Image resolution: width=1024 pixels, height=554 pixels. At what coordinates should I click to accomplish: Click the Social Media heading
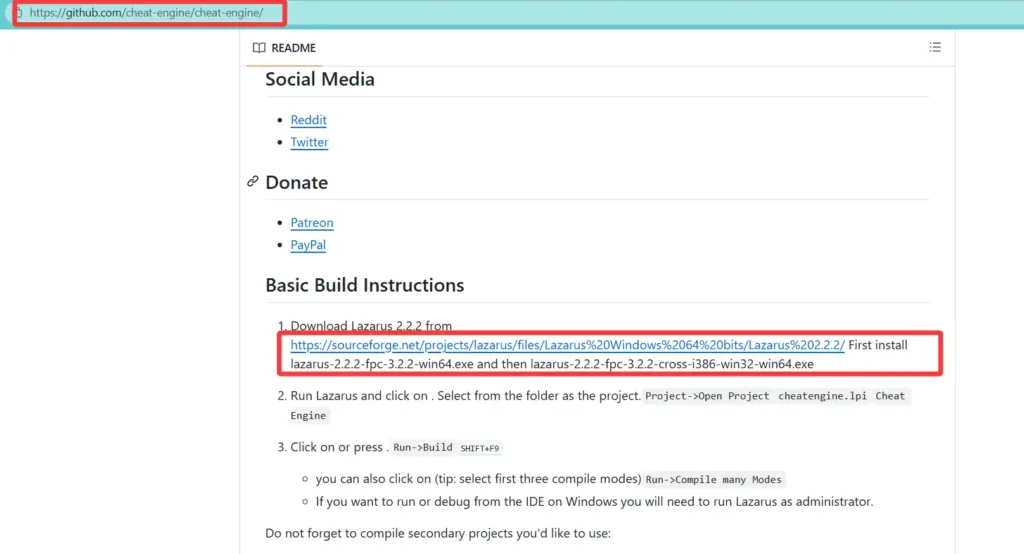[x=320, y=79]
